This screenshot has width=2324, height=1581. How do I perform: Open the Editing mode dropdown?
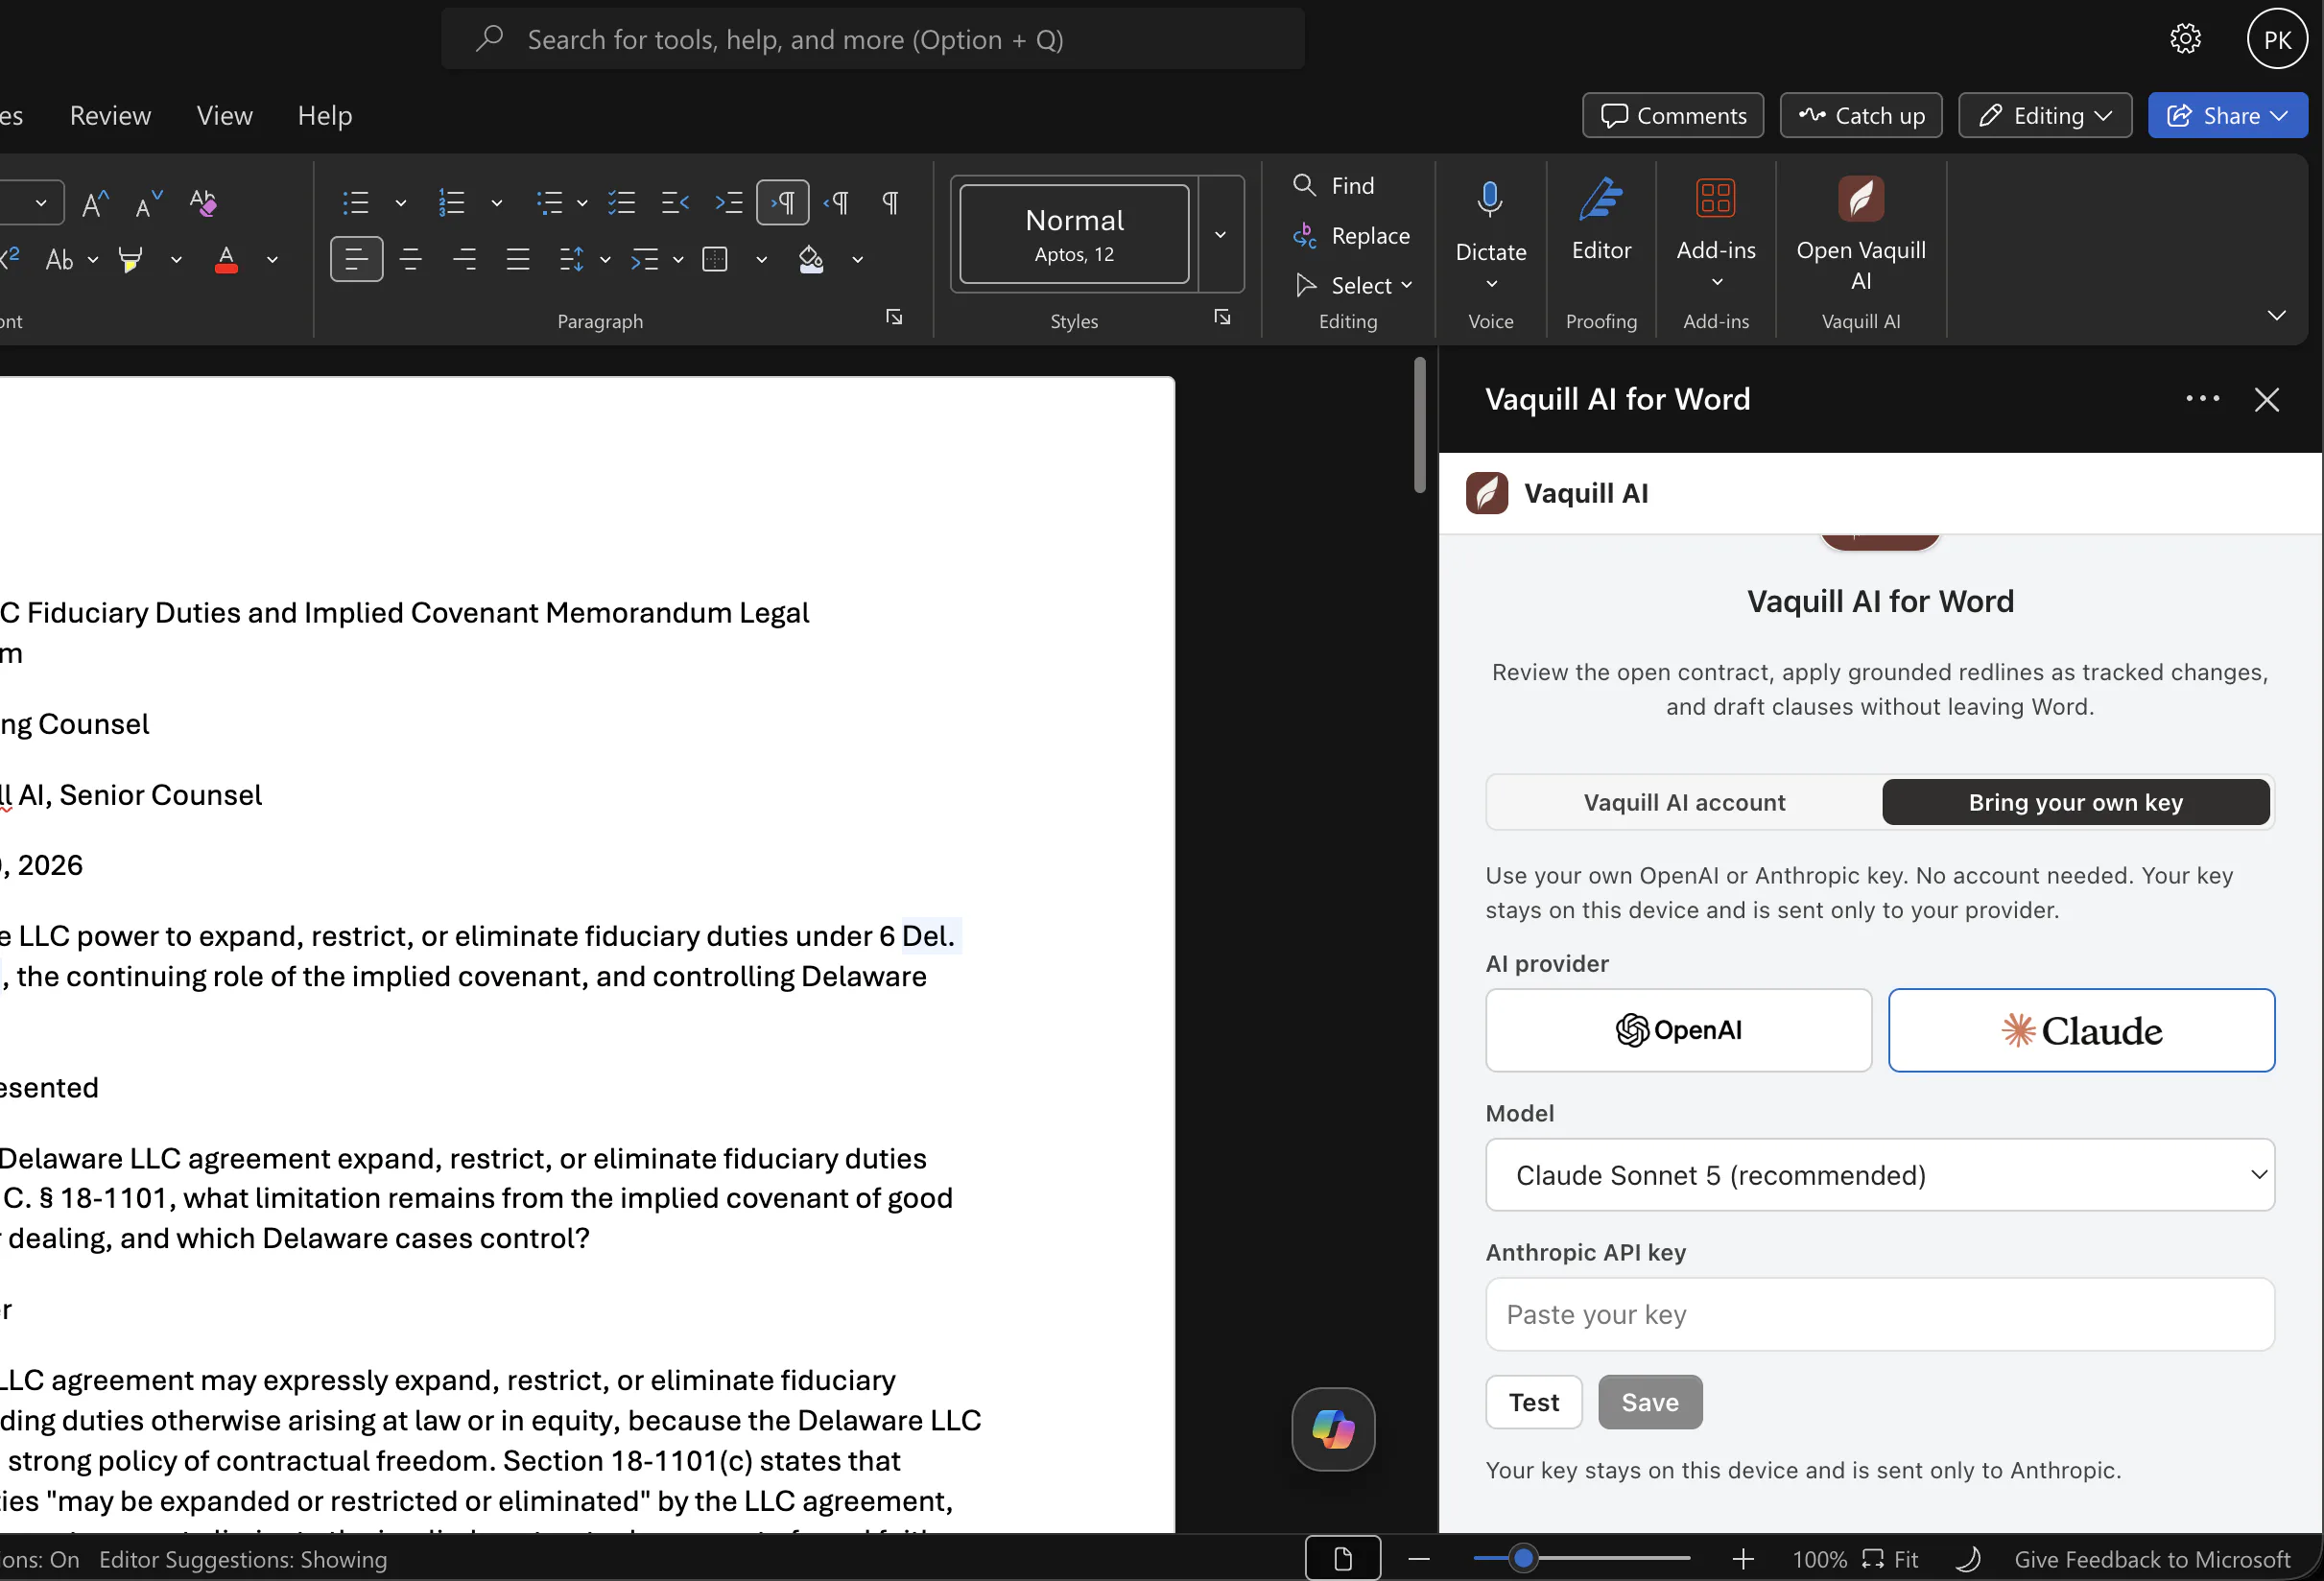pos(2045,115)
